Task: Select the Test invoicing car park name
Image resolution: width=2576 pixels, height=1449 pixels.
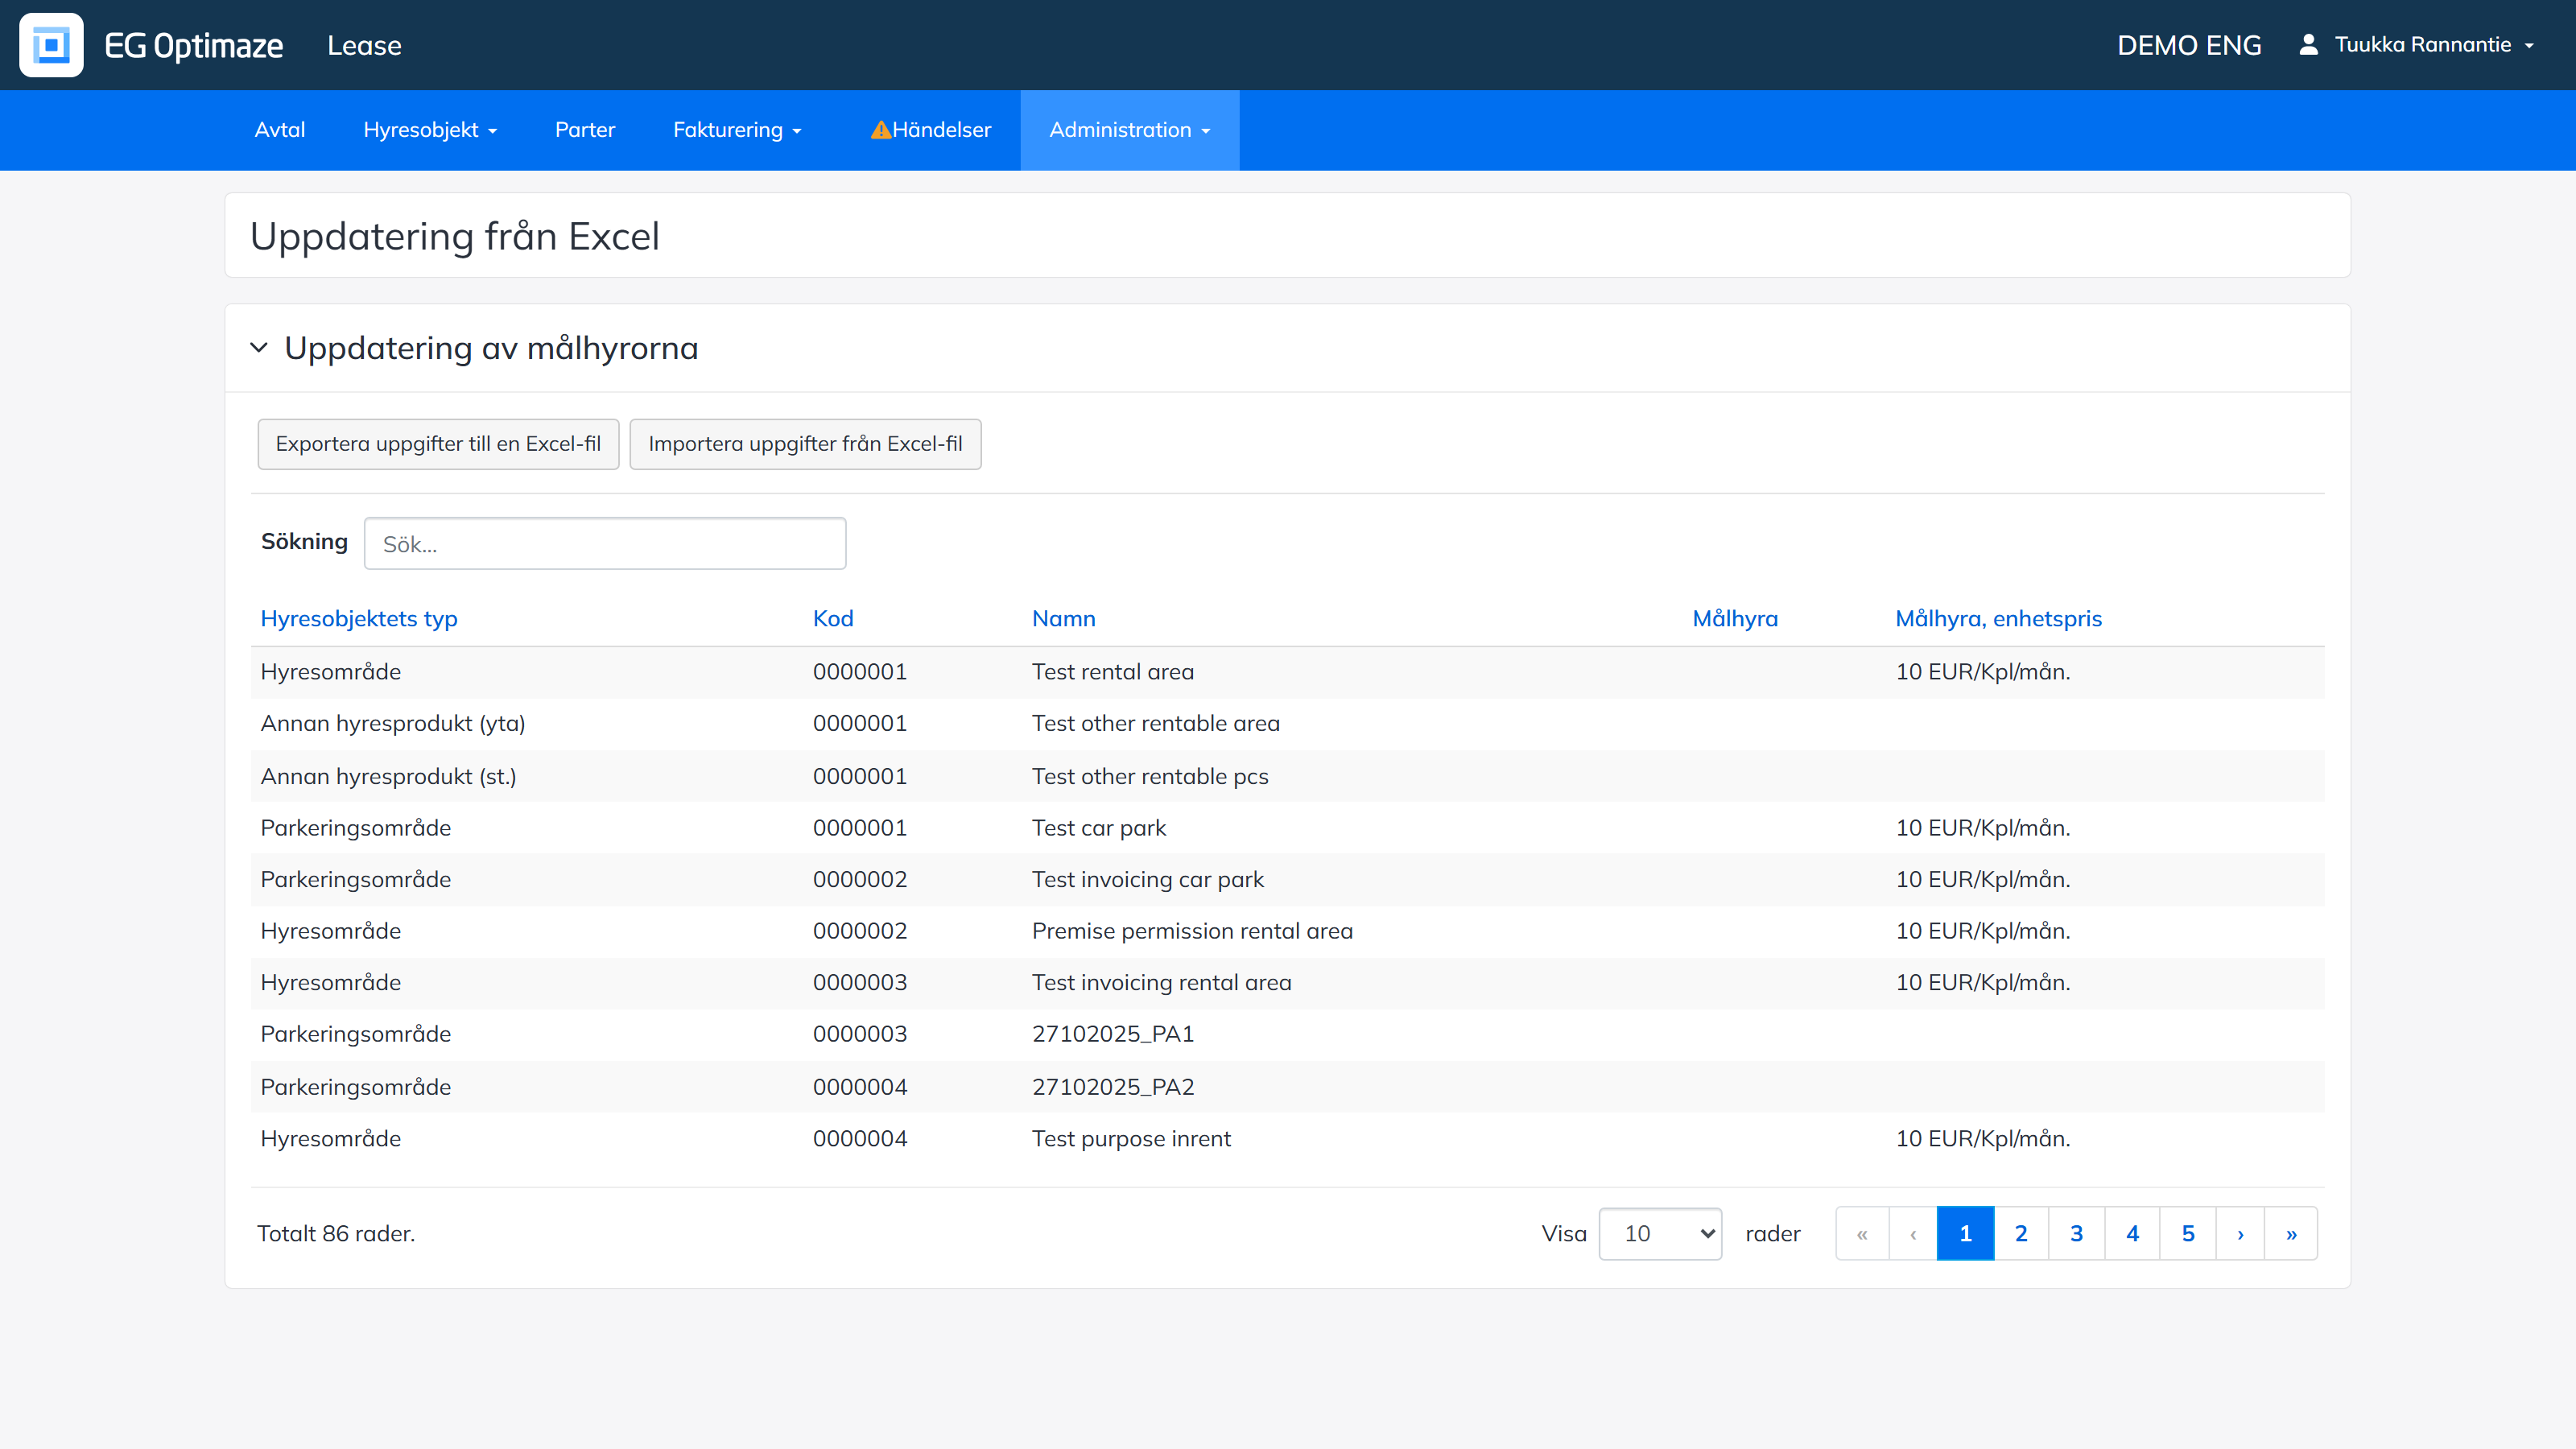Action: (1148, 880)
